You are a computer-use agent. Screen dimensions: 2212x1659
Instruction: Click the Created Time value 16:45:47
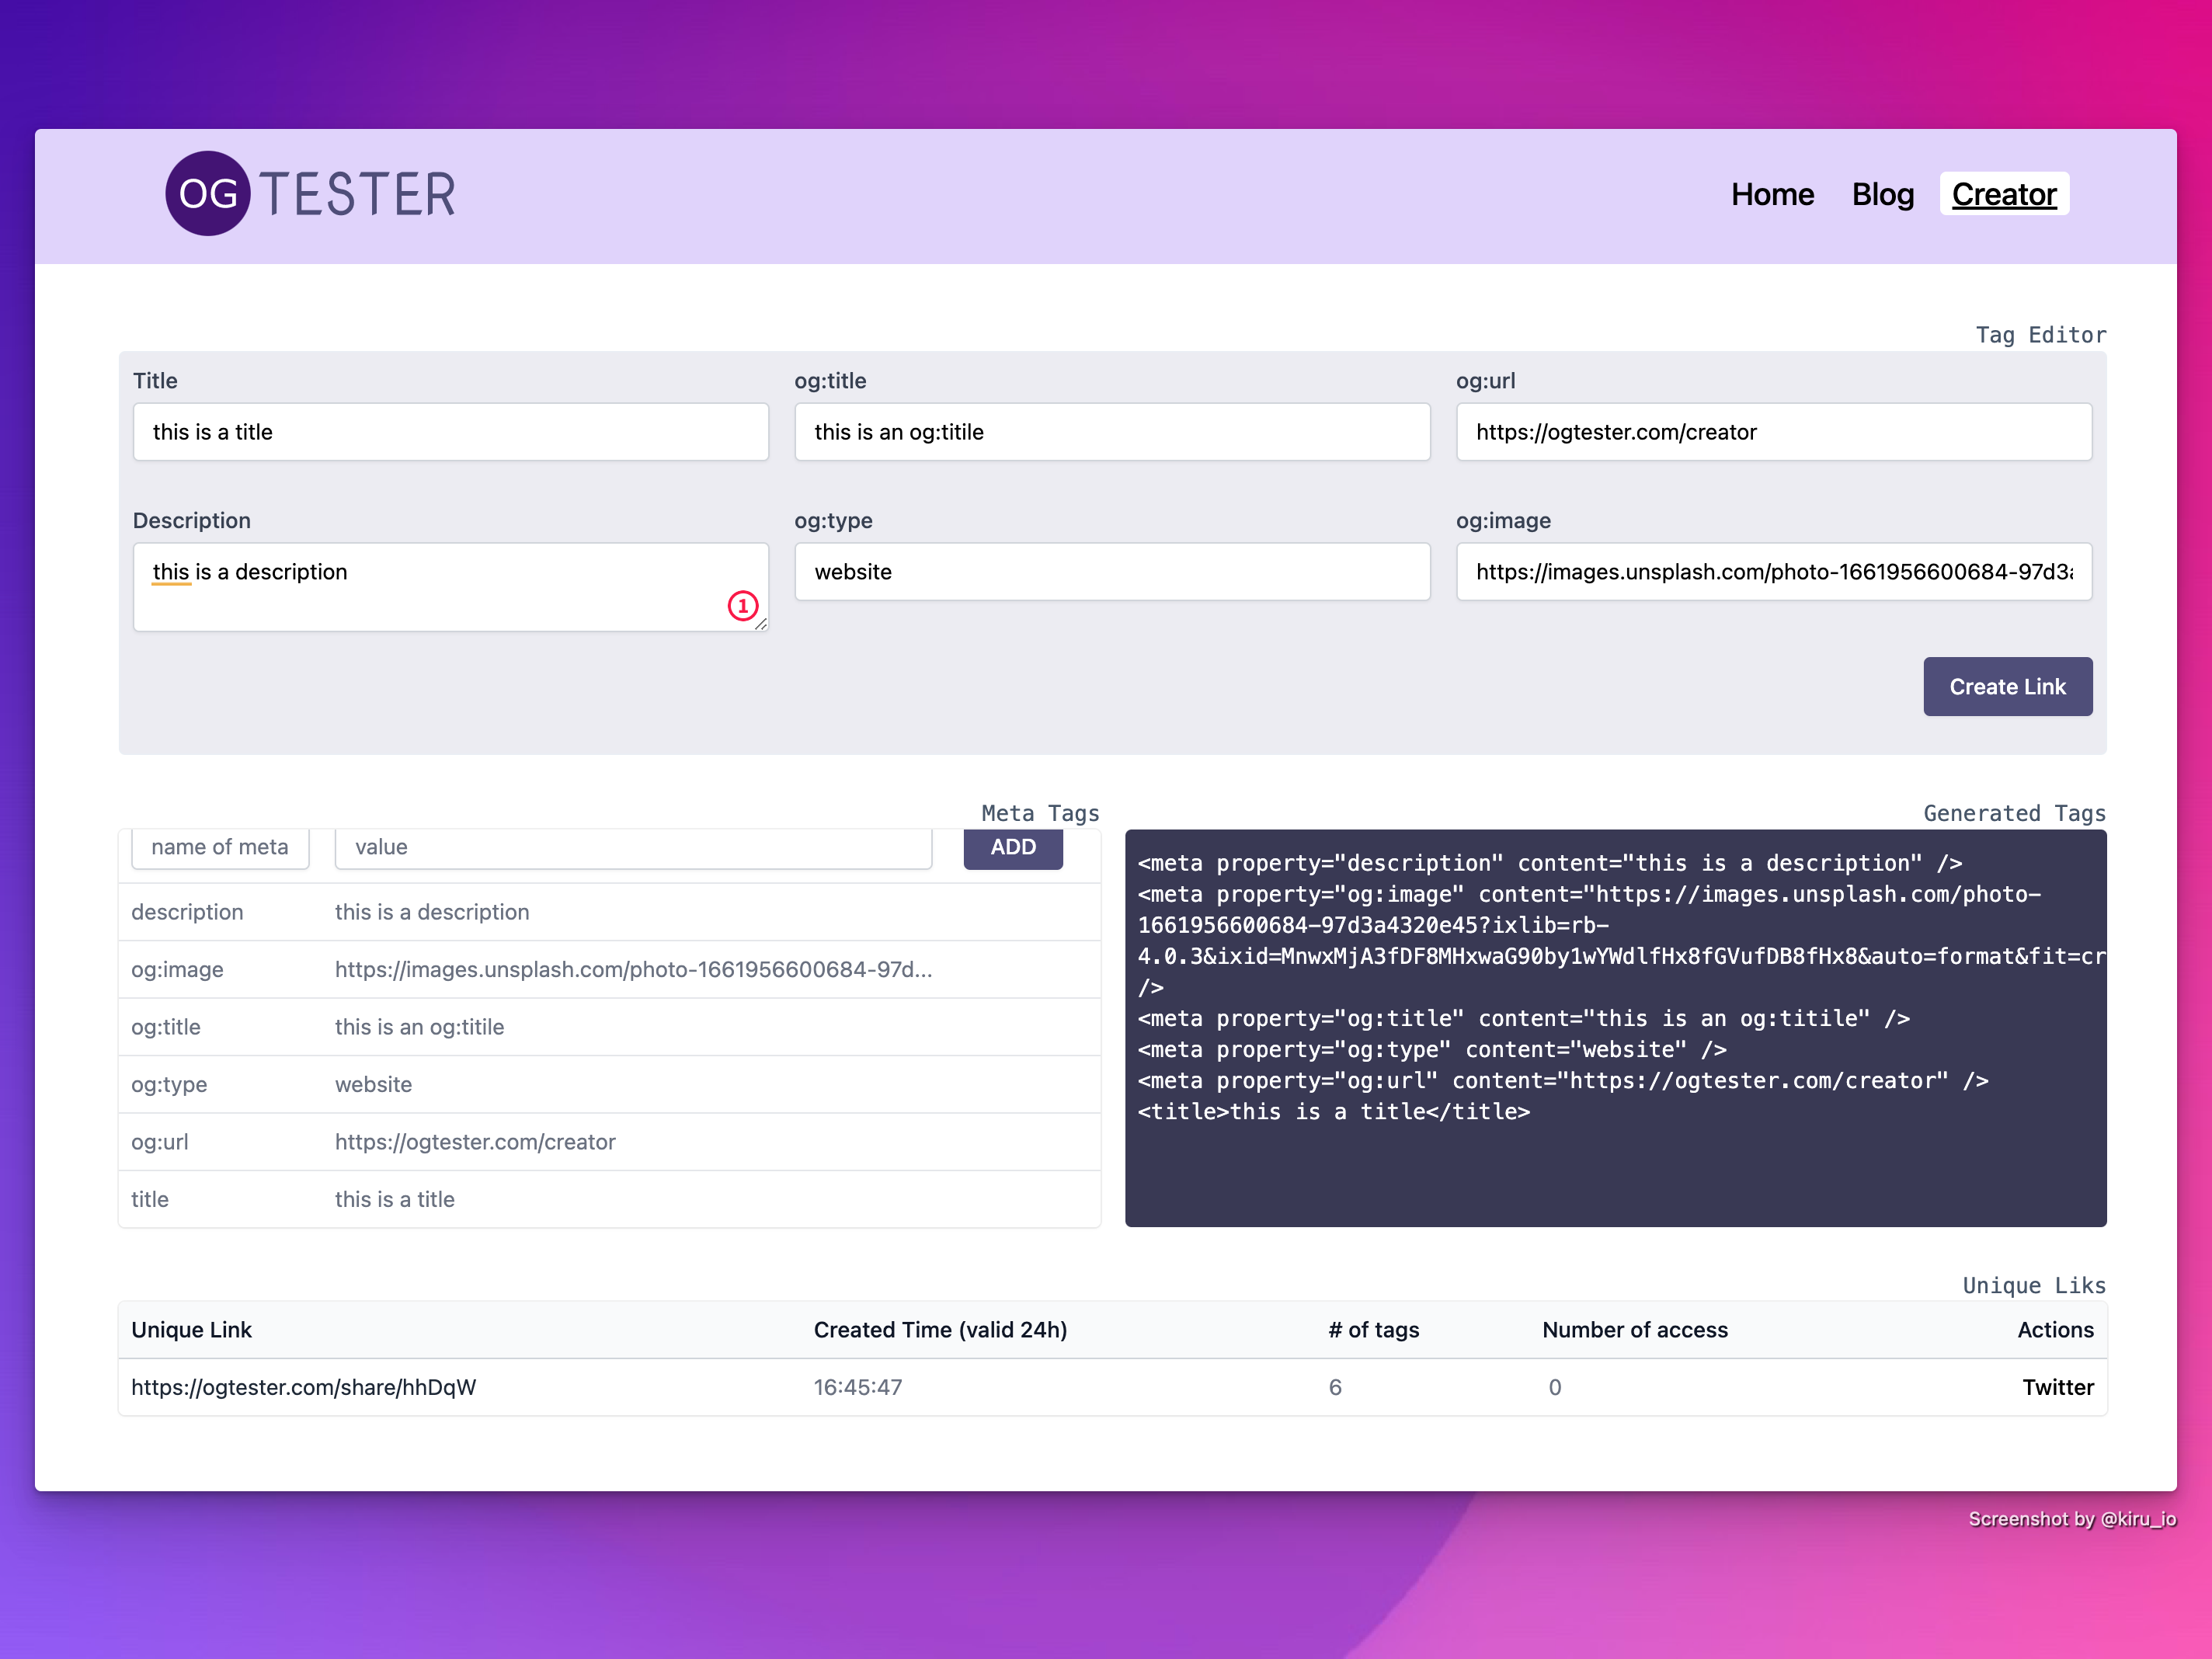coord(858,1387)
